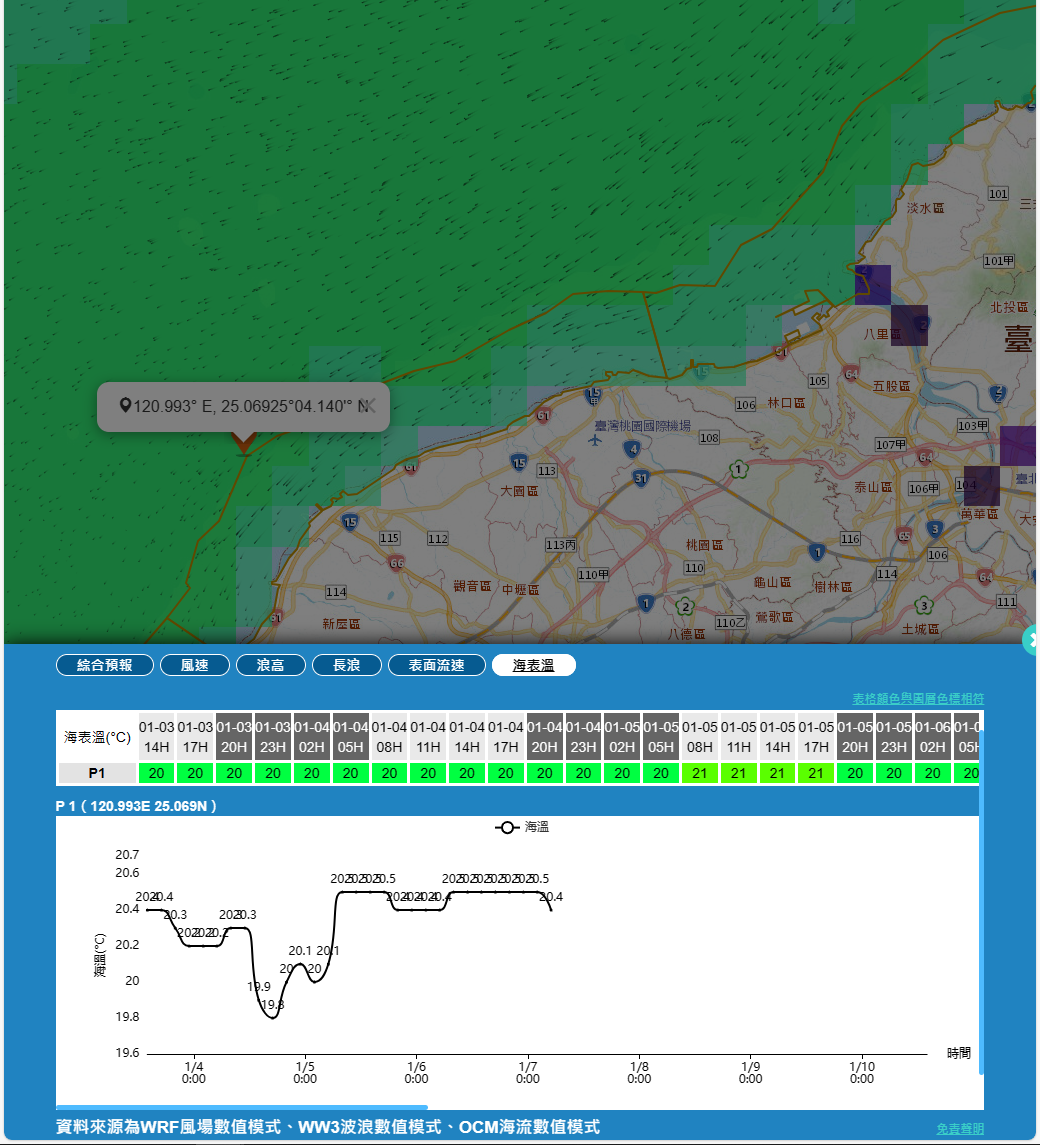Click the panel's vertical scrollbar
Screen dimensions: 1040x1145
[x=982, y=900]
